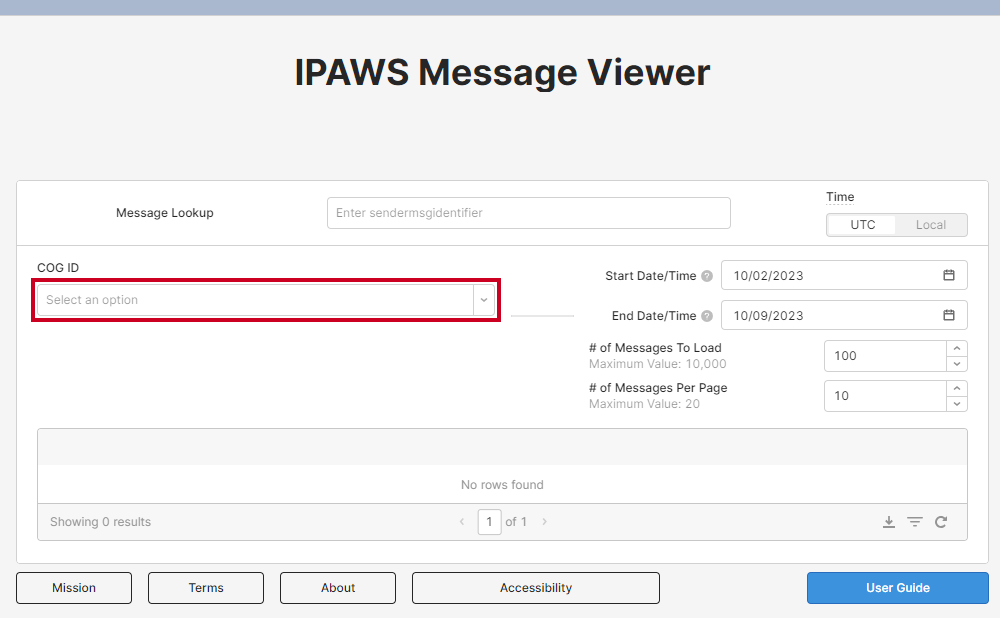Decrease # of Messages To Load
Screen dimensions: 1000x618
pyautogui.click(x=957, y=364)
